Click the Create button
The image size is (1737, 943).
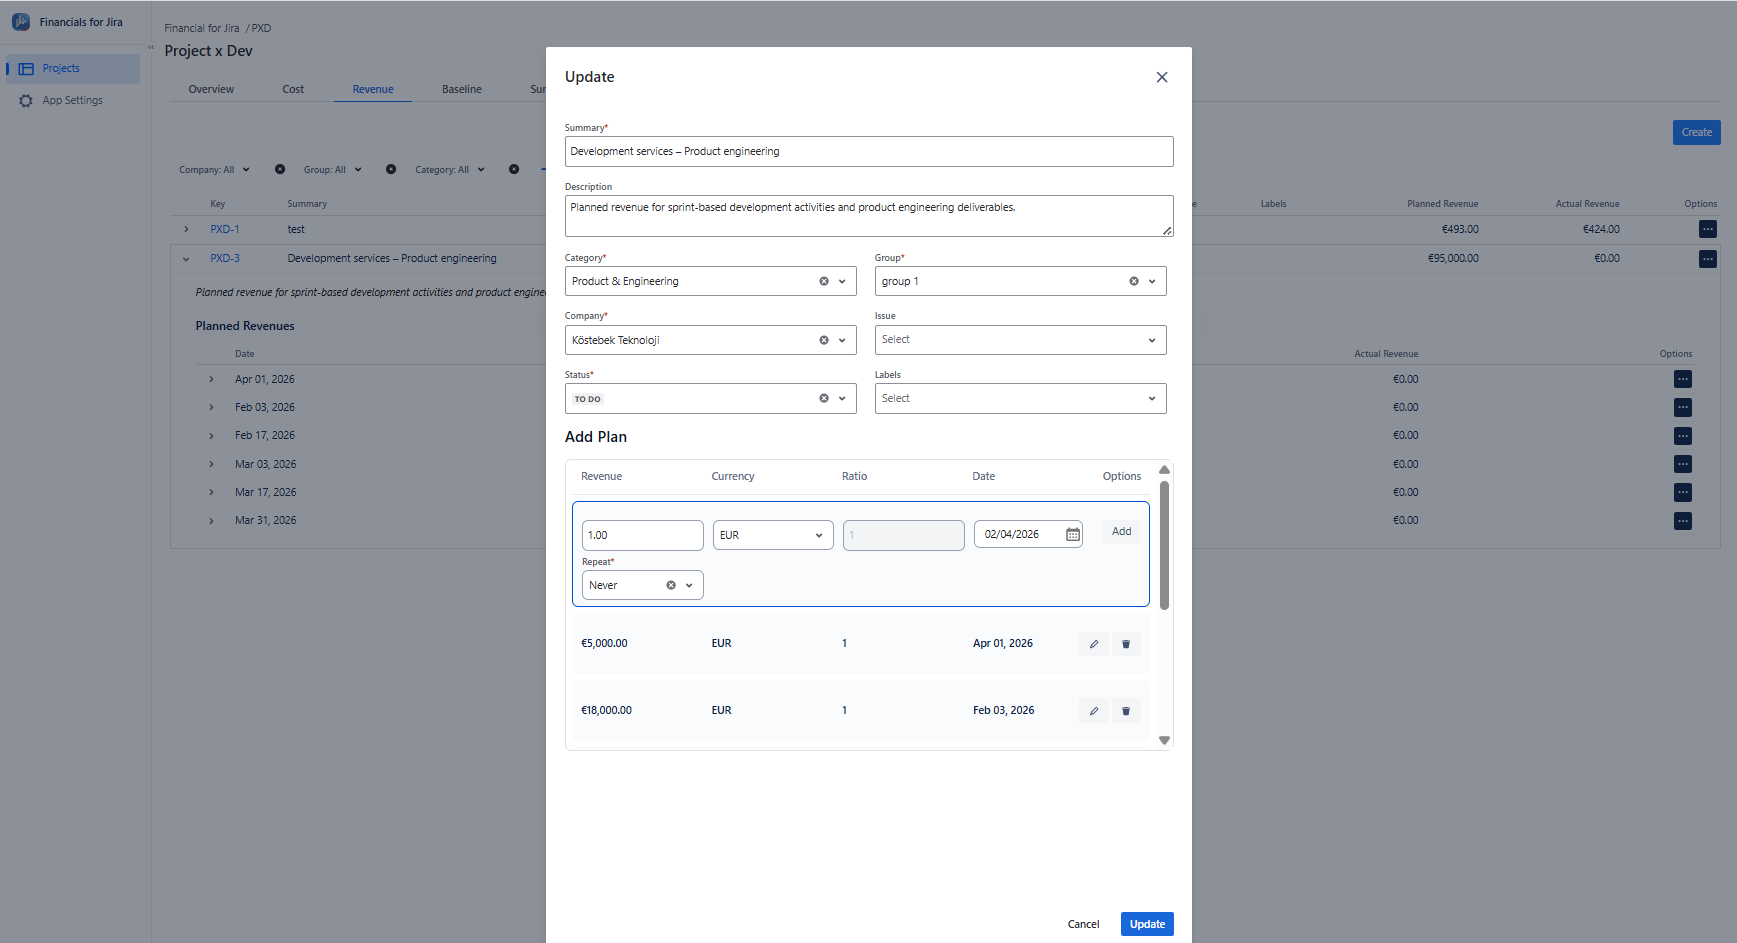(1696, 132)
